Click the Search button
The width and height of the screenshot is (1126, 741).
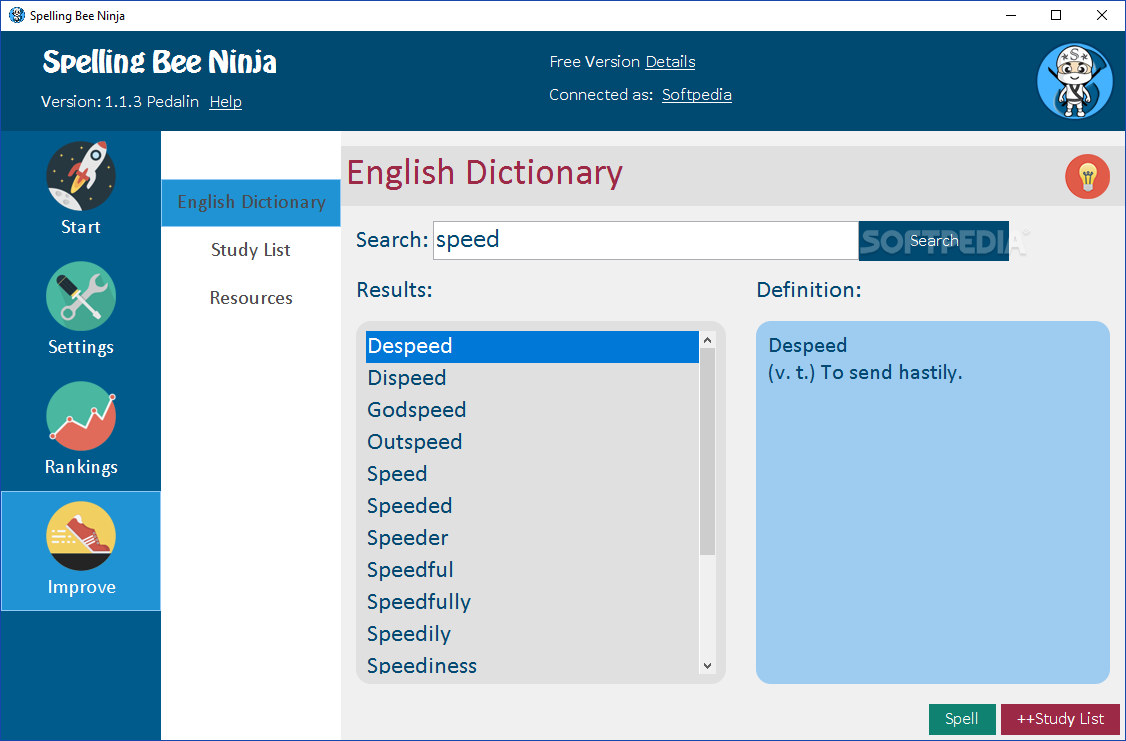pos(934,241)
